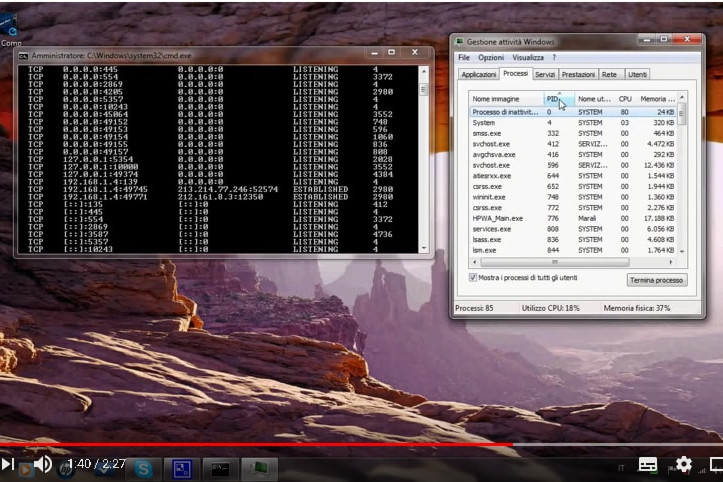Select the wininit.exe process

[x=573, y=197]
